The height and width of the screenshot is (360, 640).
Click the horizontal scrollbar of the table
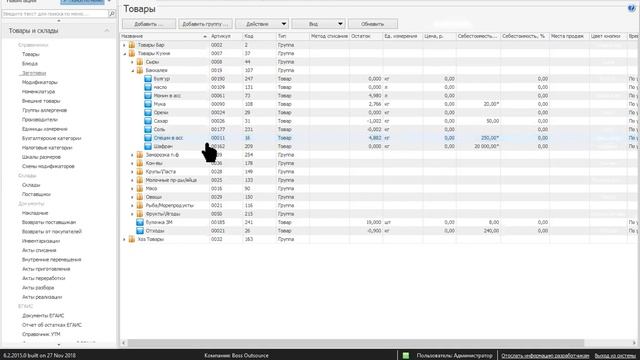(355, 343)
